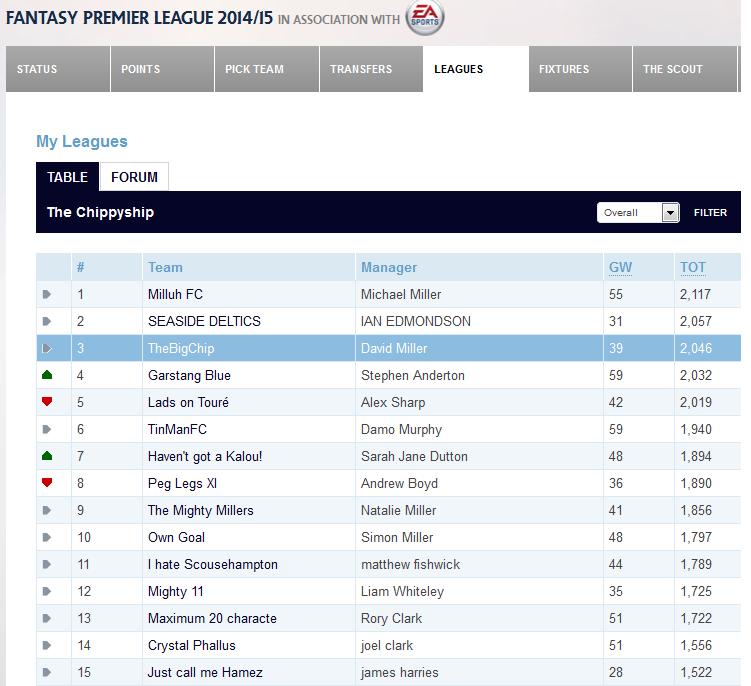Click grey movement icon beside TinManFC
The image size is (751, 686).
[x=47, y=429]
